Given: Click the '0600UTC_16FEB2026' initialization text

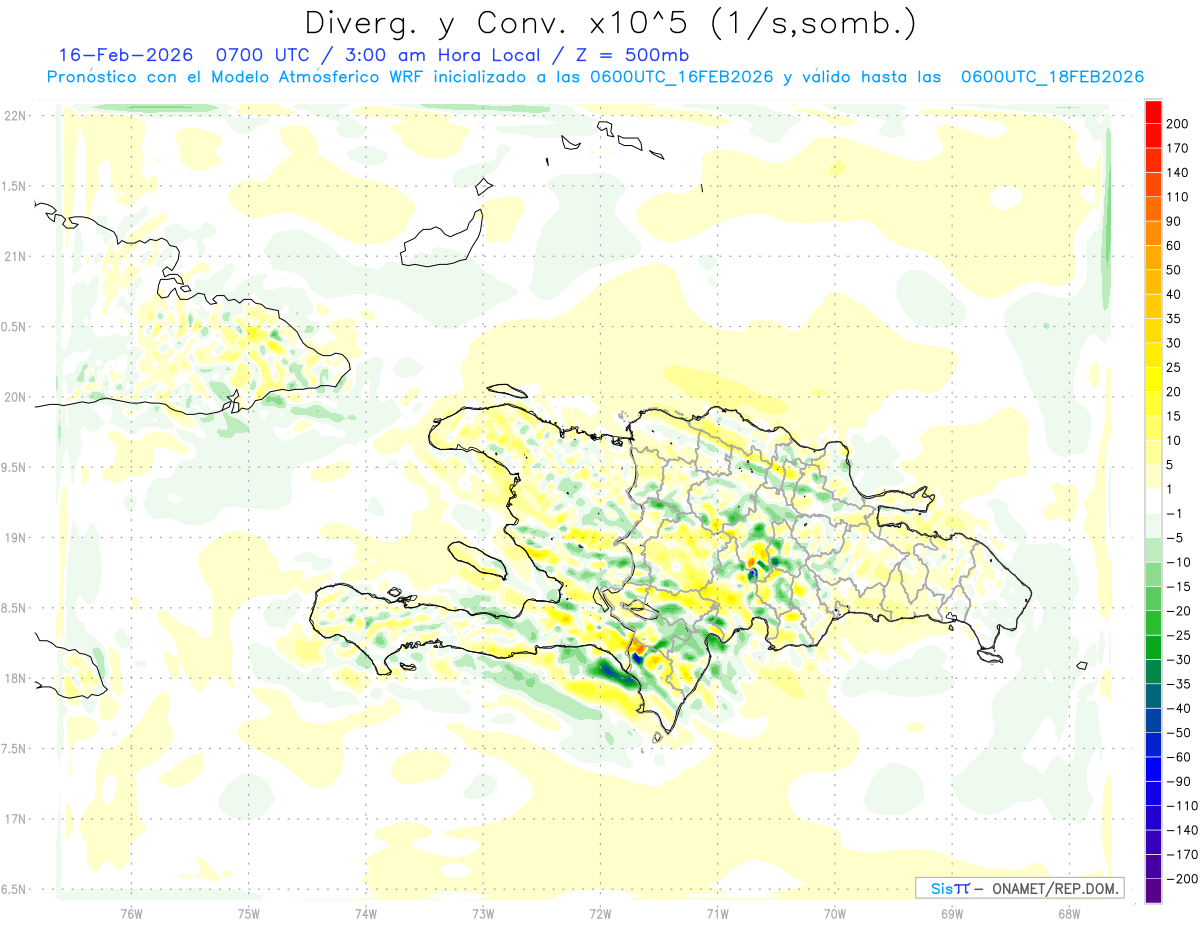Looking at the screenshot, I should pyautogui.click(x=682, y=77).
